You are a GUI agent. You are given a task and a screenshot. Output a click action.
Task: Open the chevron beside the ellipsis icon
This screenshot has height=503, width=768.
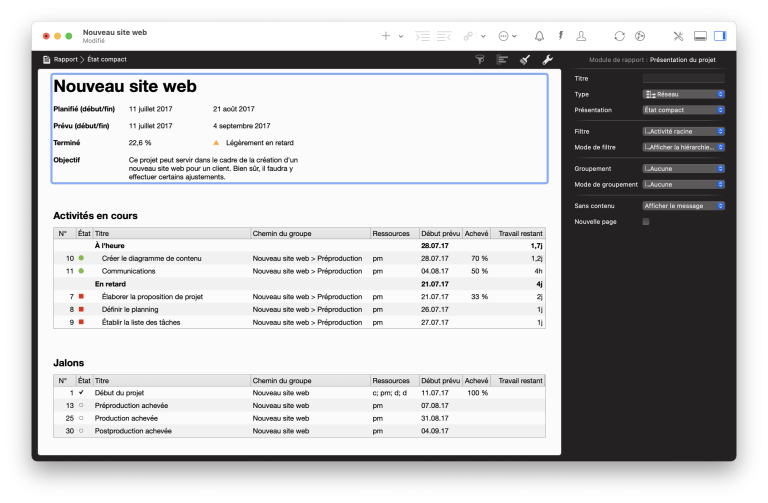[x=514, y=36]
